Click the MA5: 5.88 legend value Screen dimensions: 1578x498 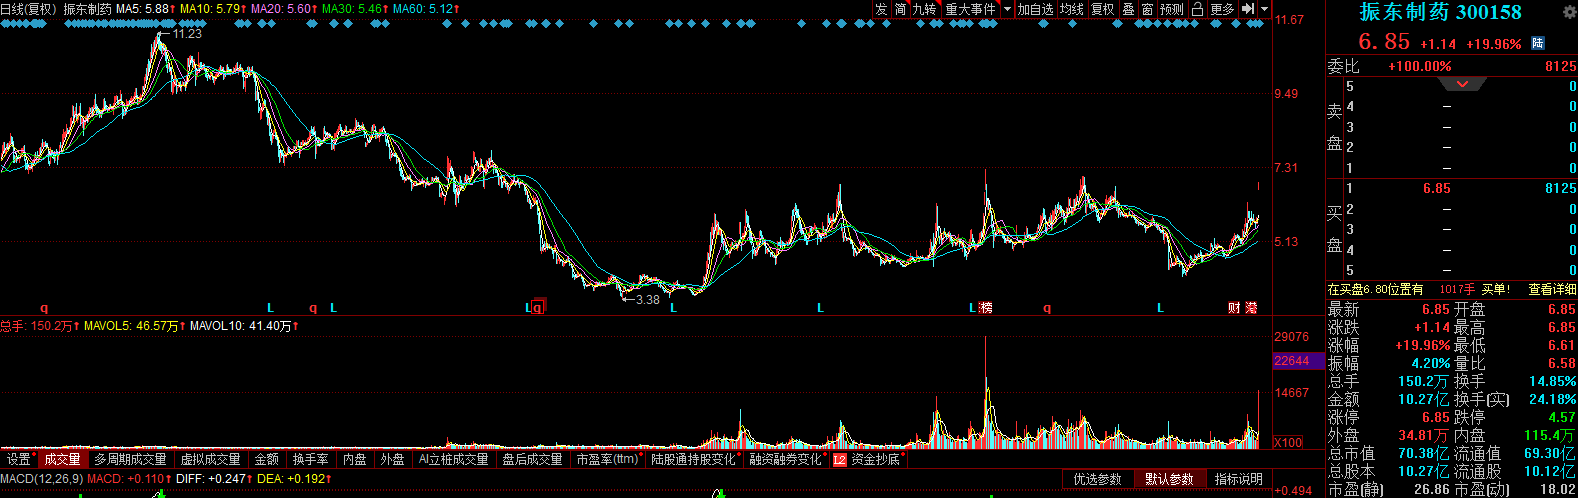pos(146,9)
